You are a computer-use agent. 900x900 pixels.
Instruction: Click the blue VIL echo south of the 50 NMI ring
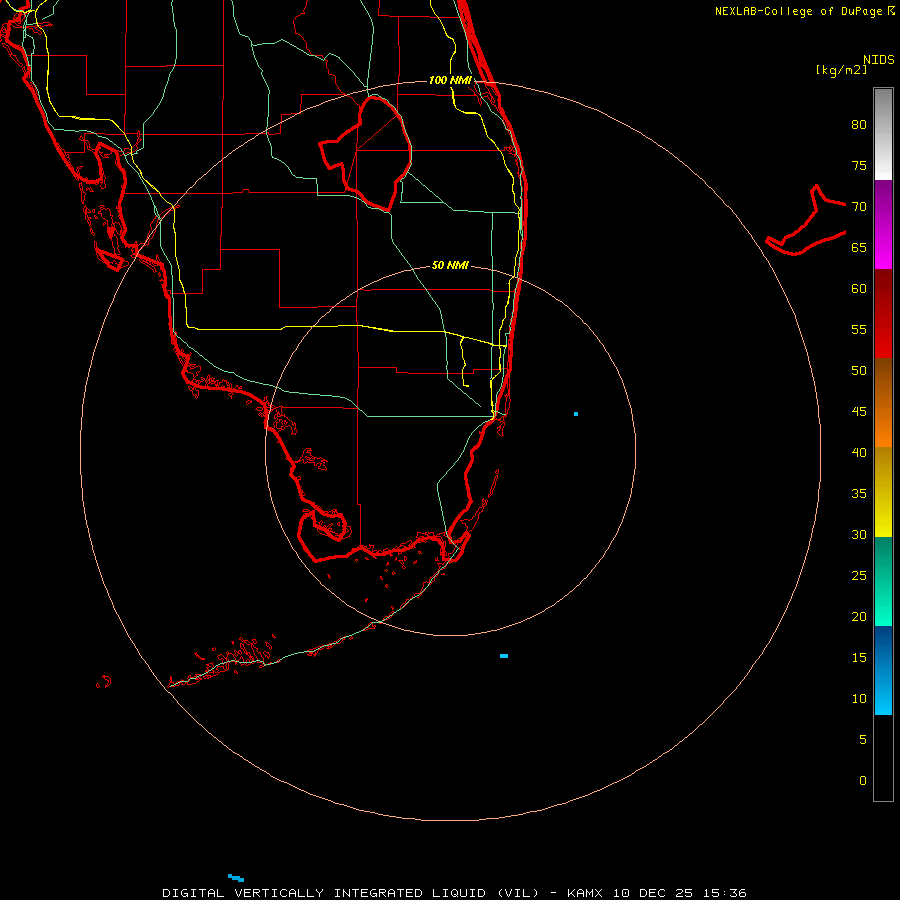tap(504, 656)
